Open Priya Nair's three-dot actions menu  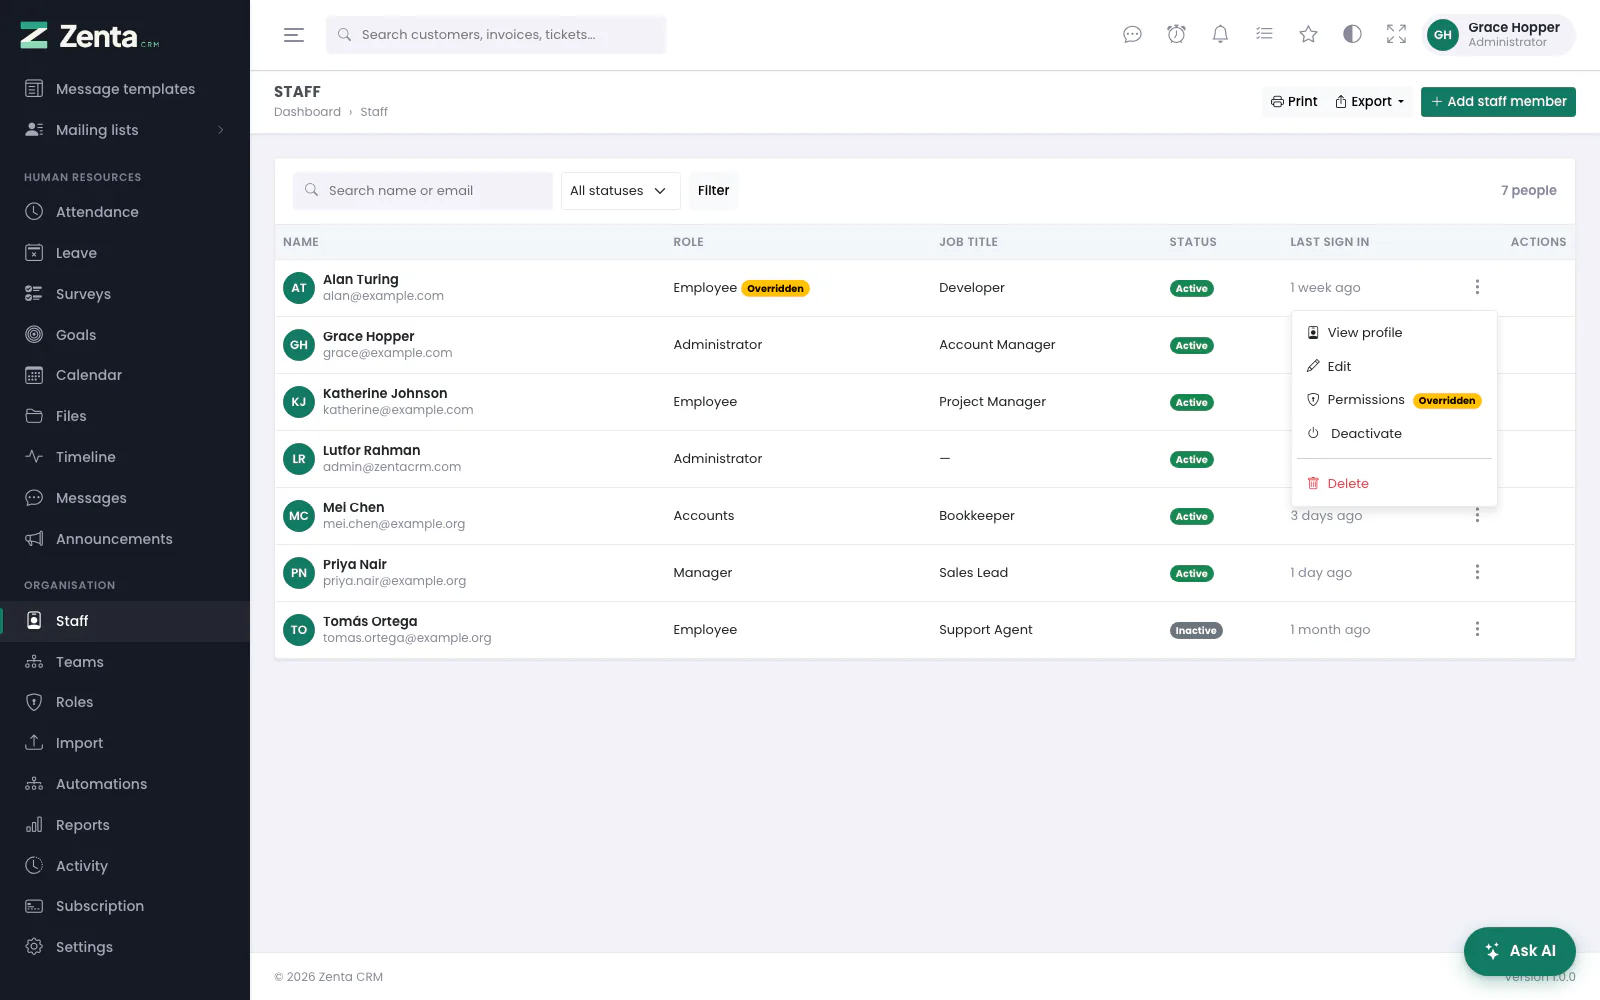click(1477, 572)
